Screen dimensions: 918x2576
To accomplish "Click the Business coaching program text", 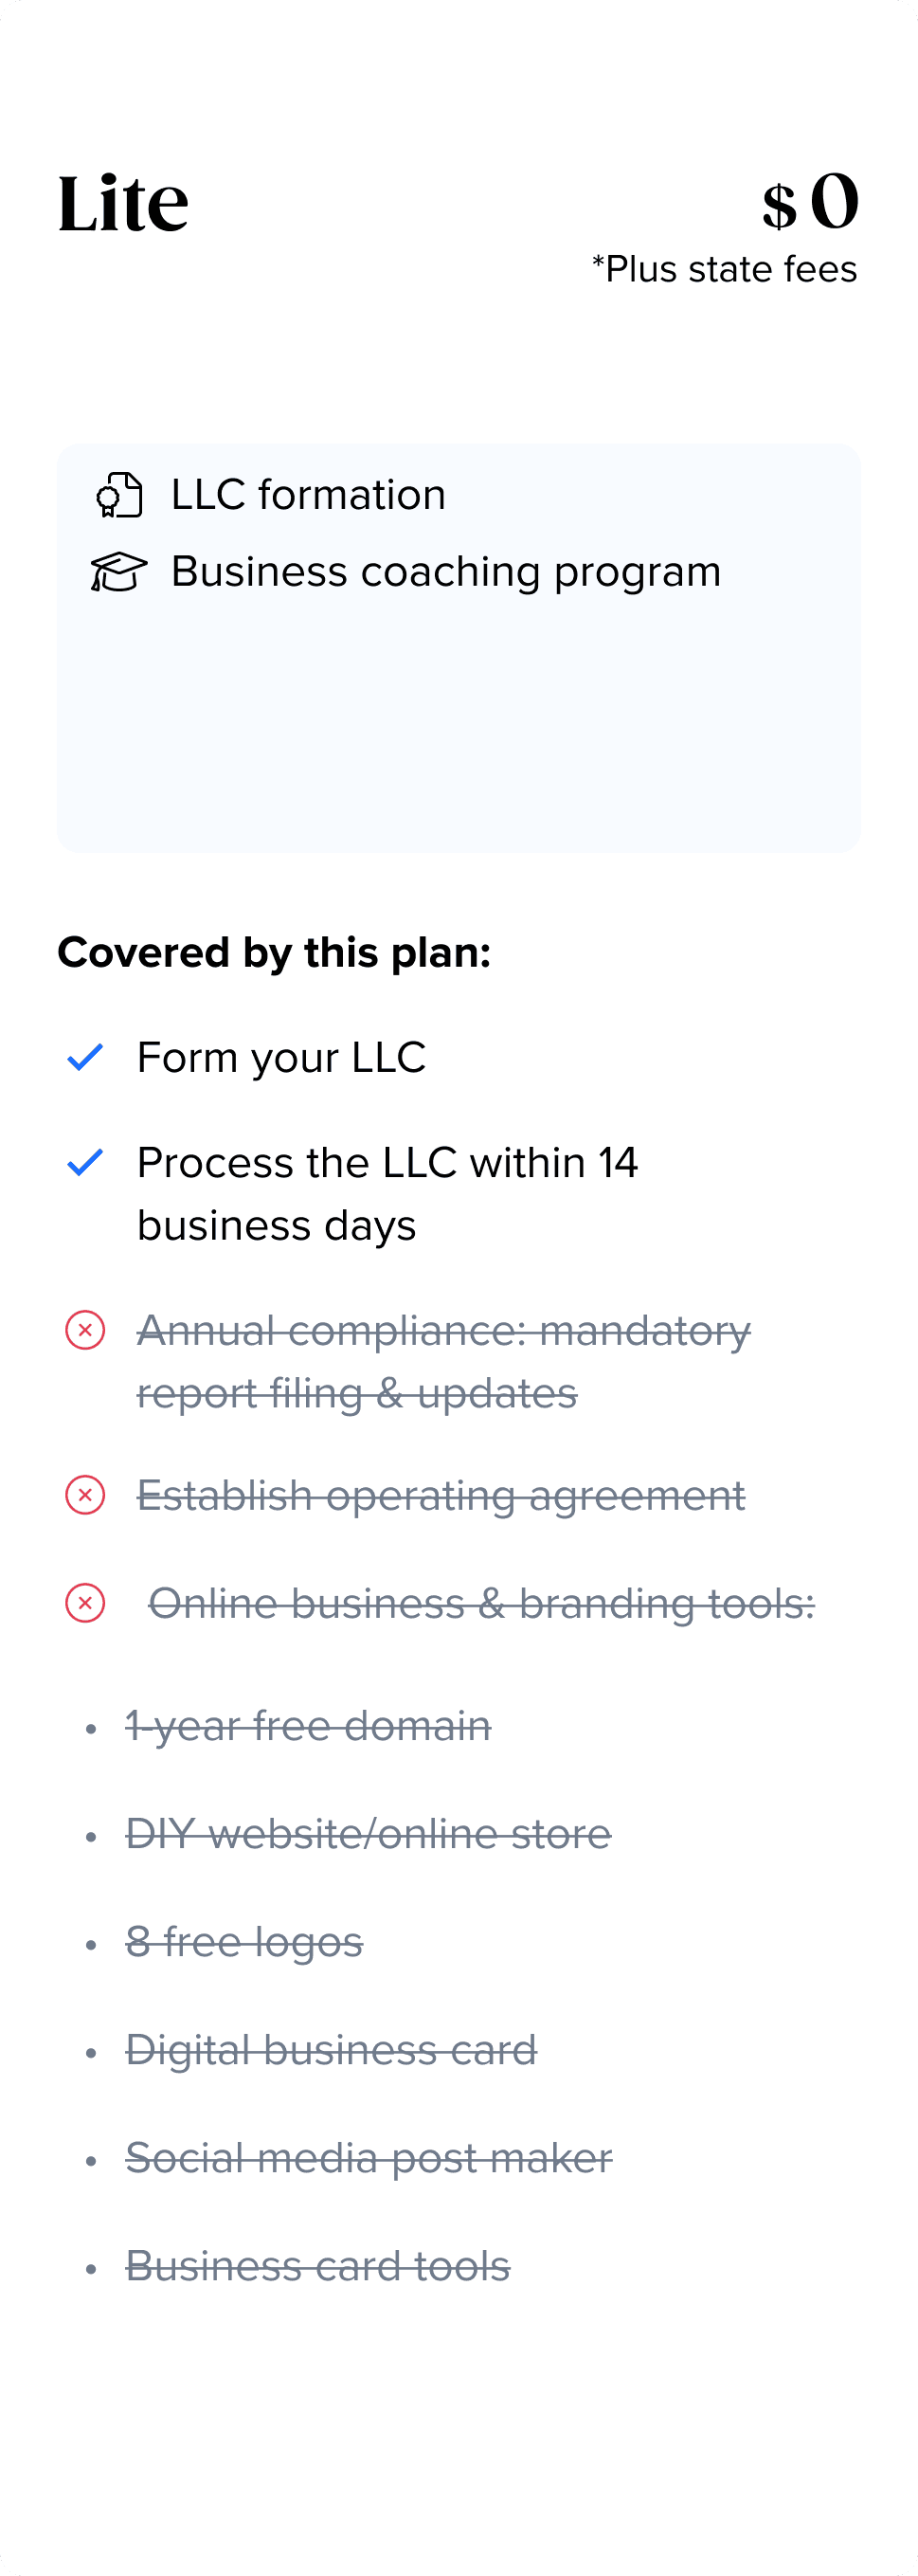I will tap(446, 572).
